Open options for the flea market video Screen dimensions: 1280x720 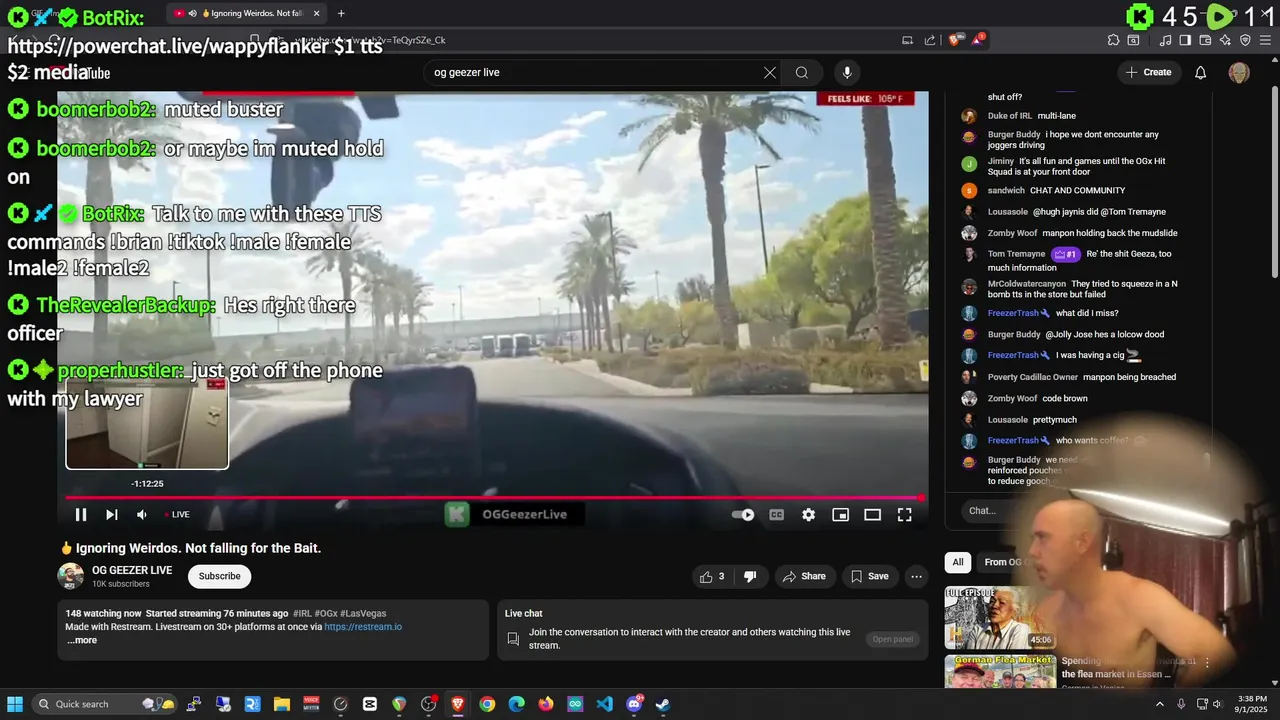1207,663
